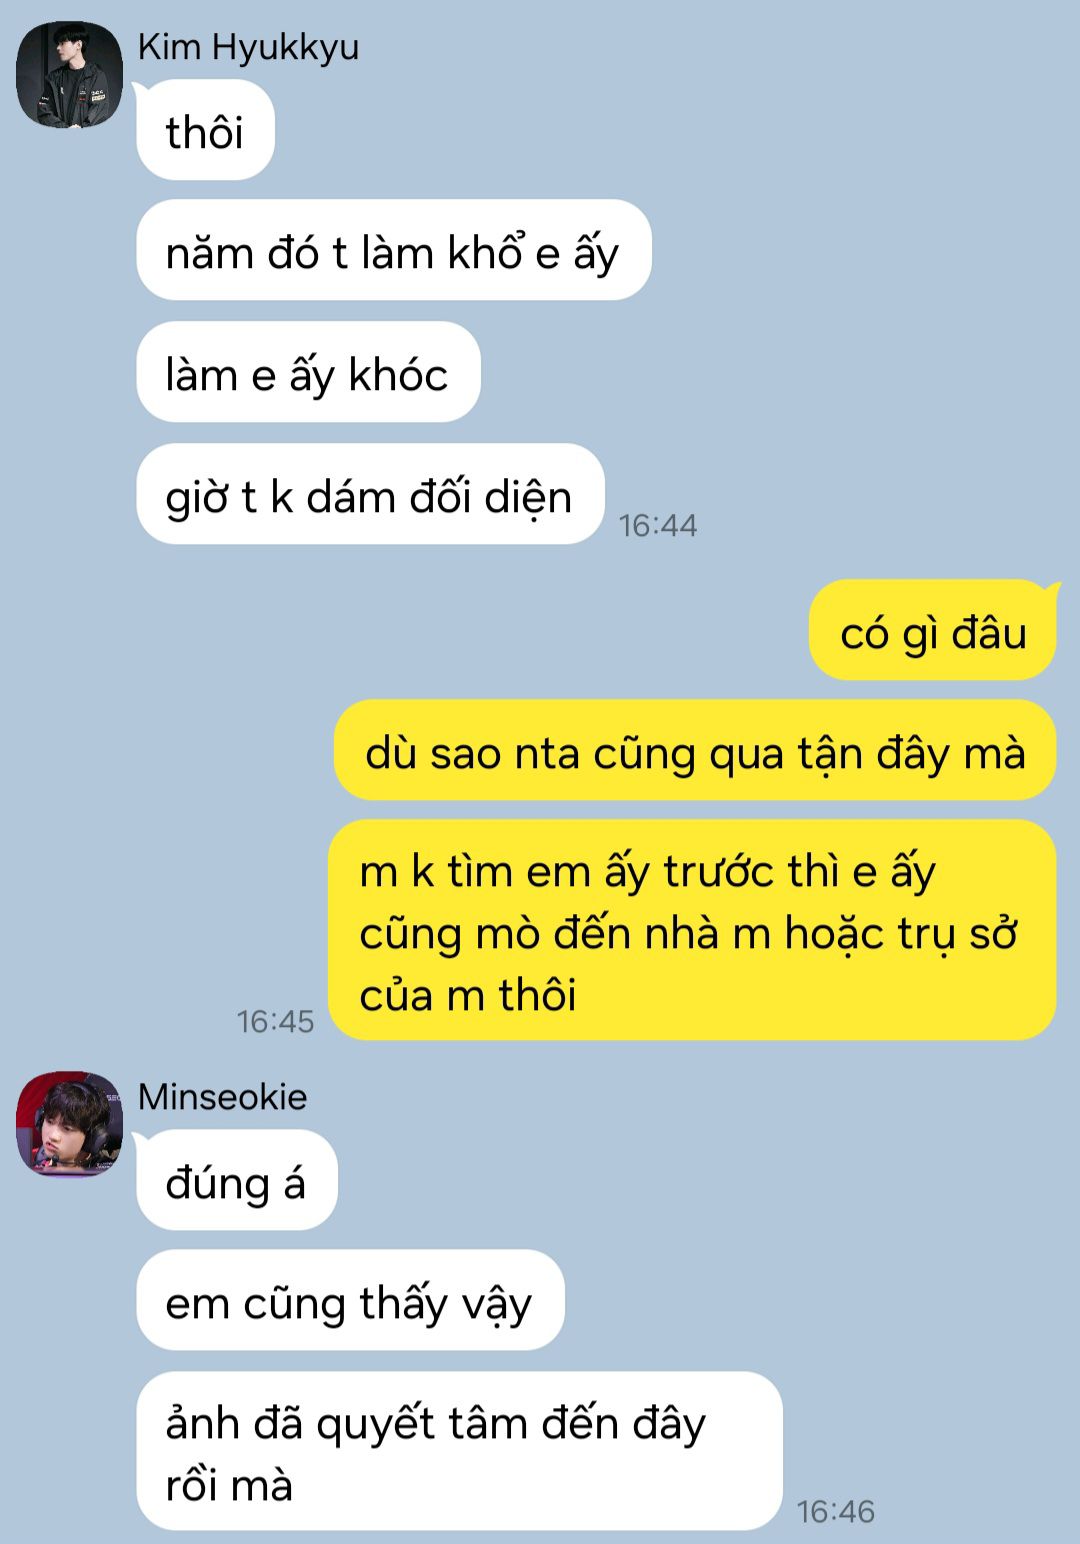Tap the 'ảnh đã quyết tâm đến đây rồi mà' bubble
1080x1544 pixels.
pyautogui.click(x=459, y=1451)
